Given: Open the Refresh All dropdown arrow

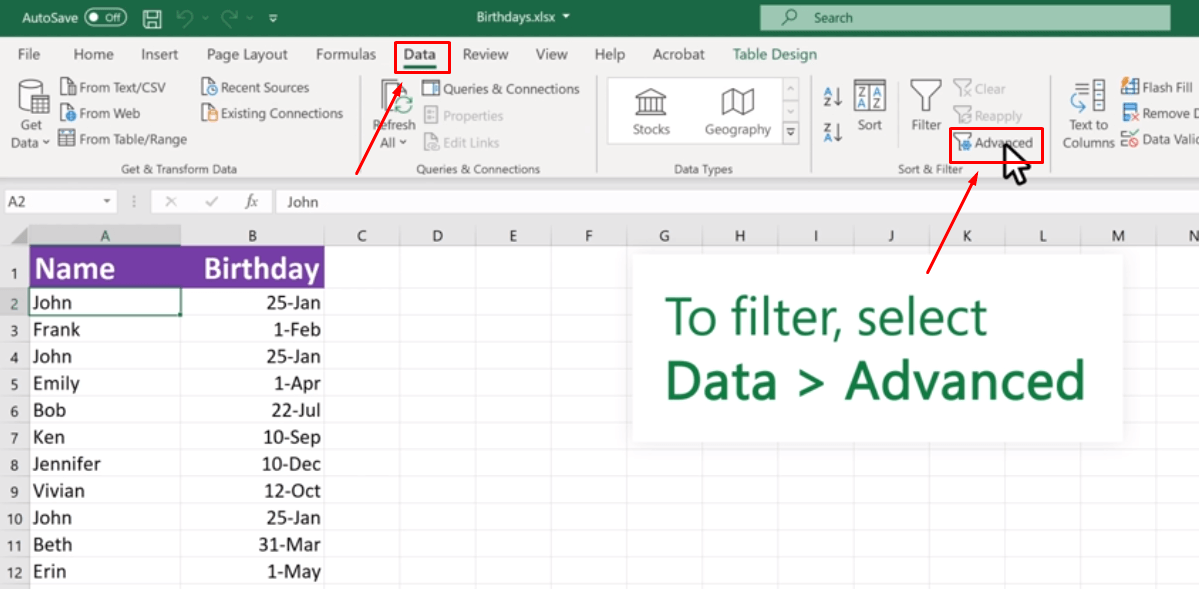Looking at the screenshot, I should tap(403, 143).
